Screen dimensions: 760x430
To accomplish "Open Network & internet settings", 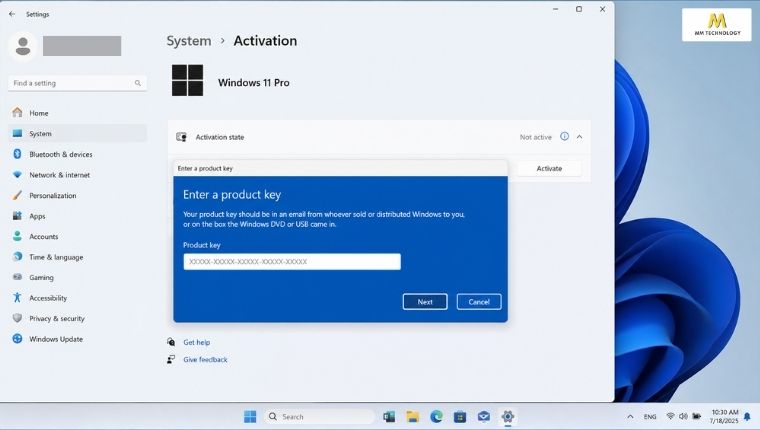I will (78, 175).
